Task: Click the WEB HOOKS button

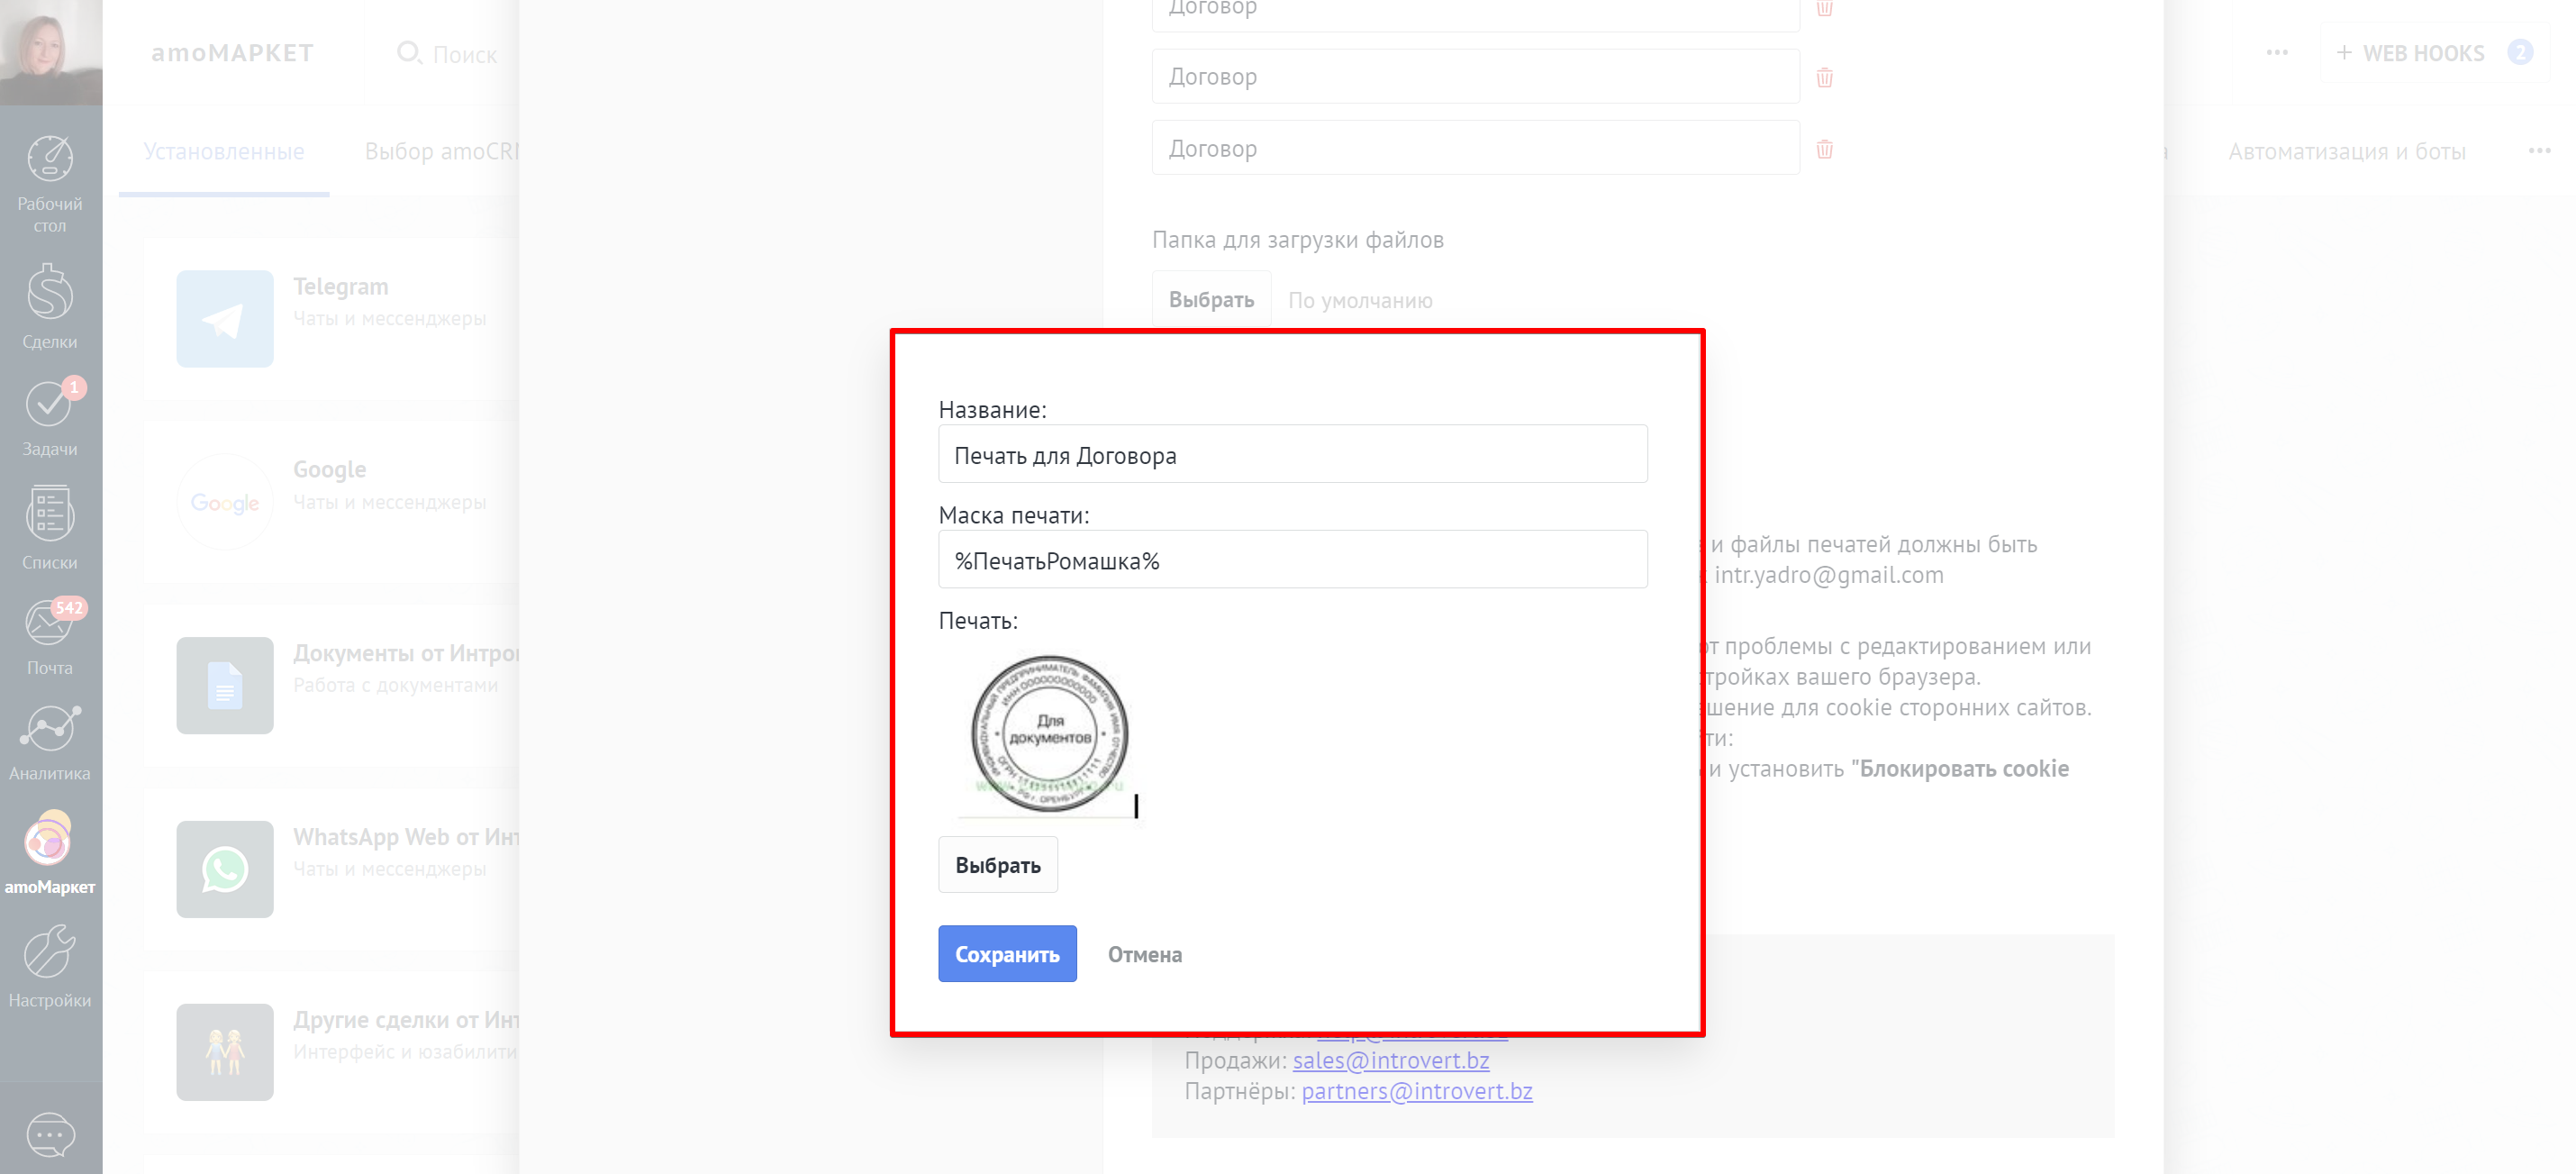Action: [2433, 53]
